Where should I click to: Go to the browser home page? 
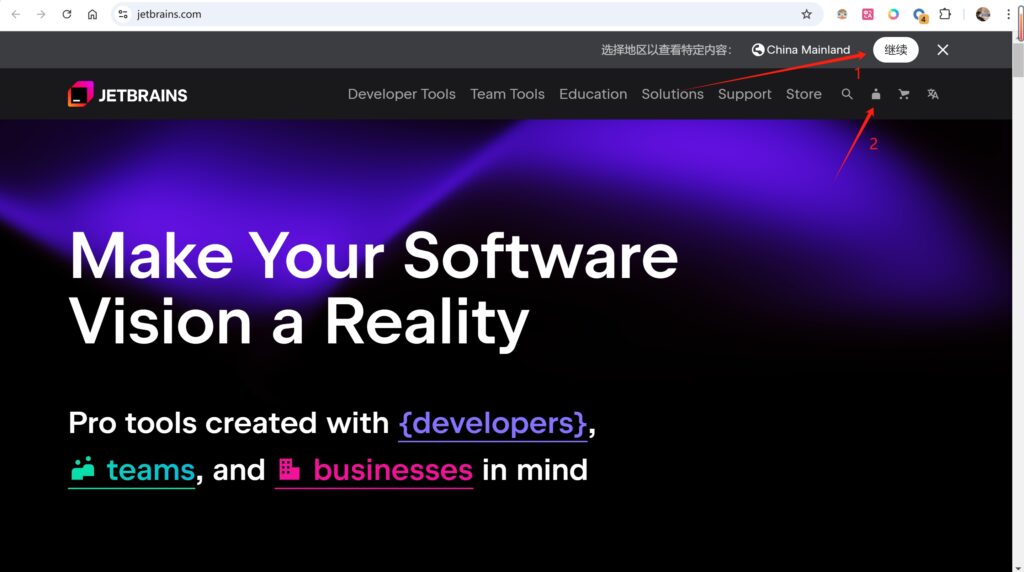point(92,14)
